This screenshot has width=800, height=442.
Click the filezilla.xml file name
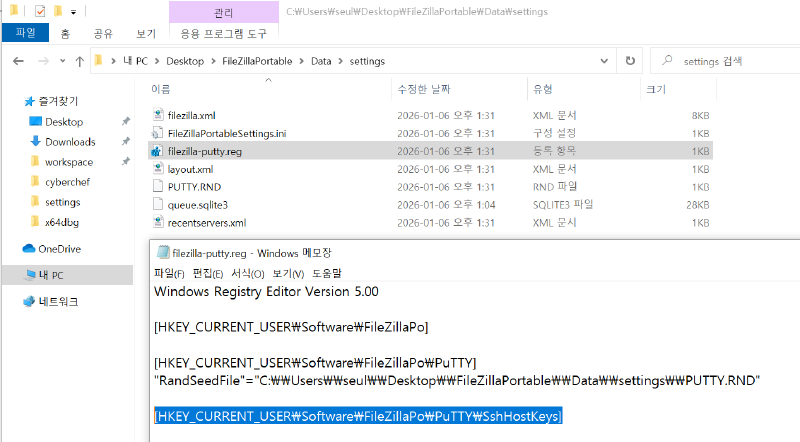pyautogui.click(x=191, y=116)
